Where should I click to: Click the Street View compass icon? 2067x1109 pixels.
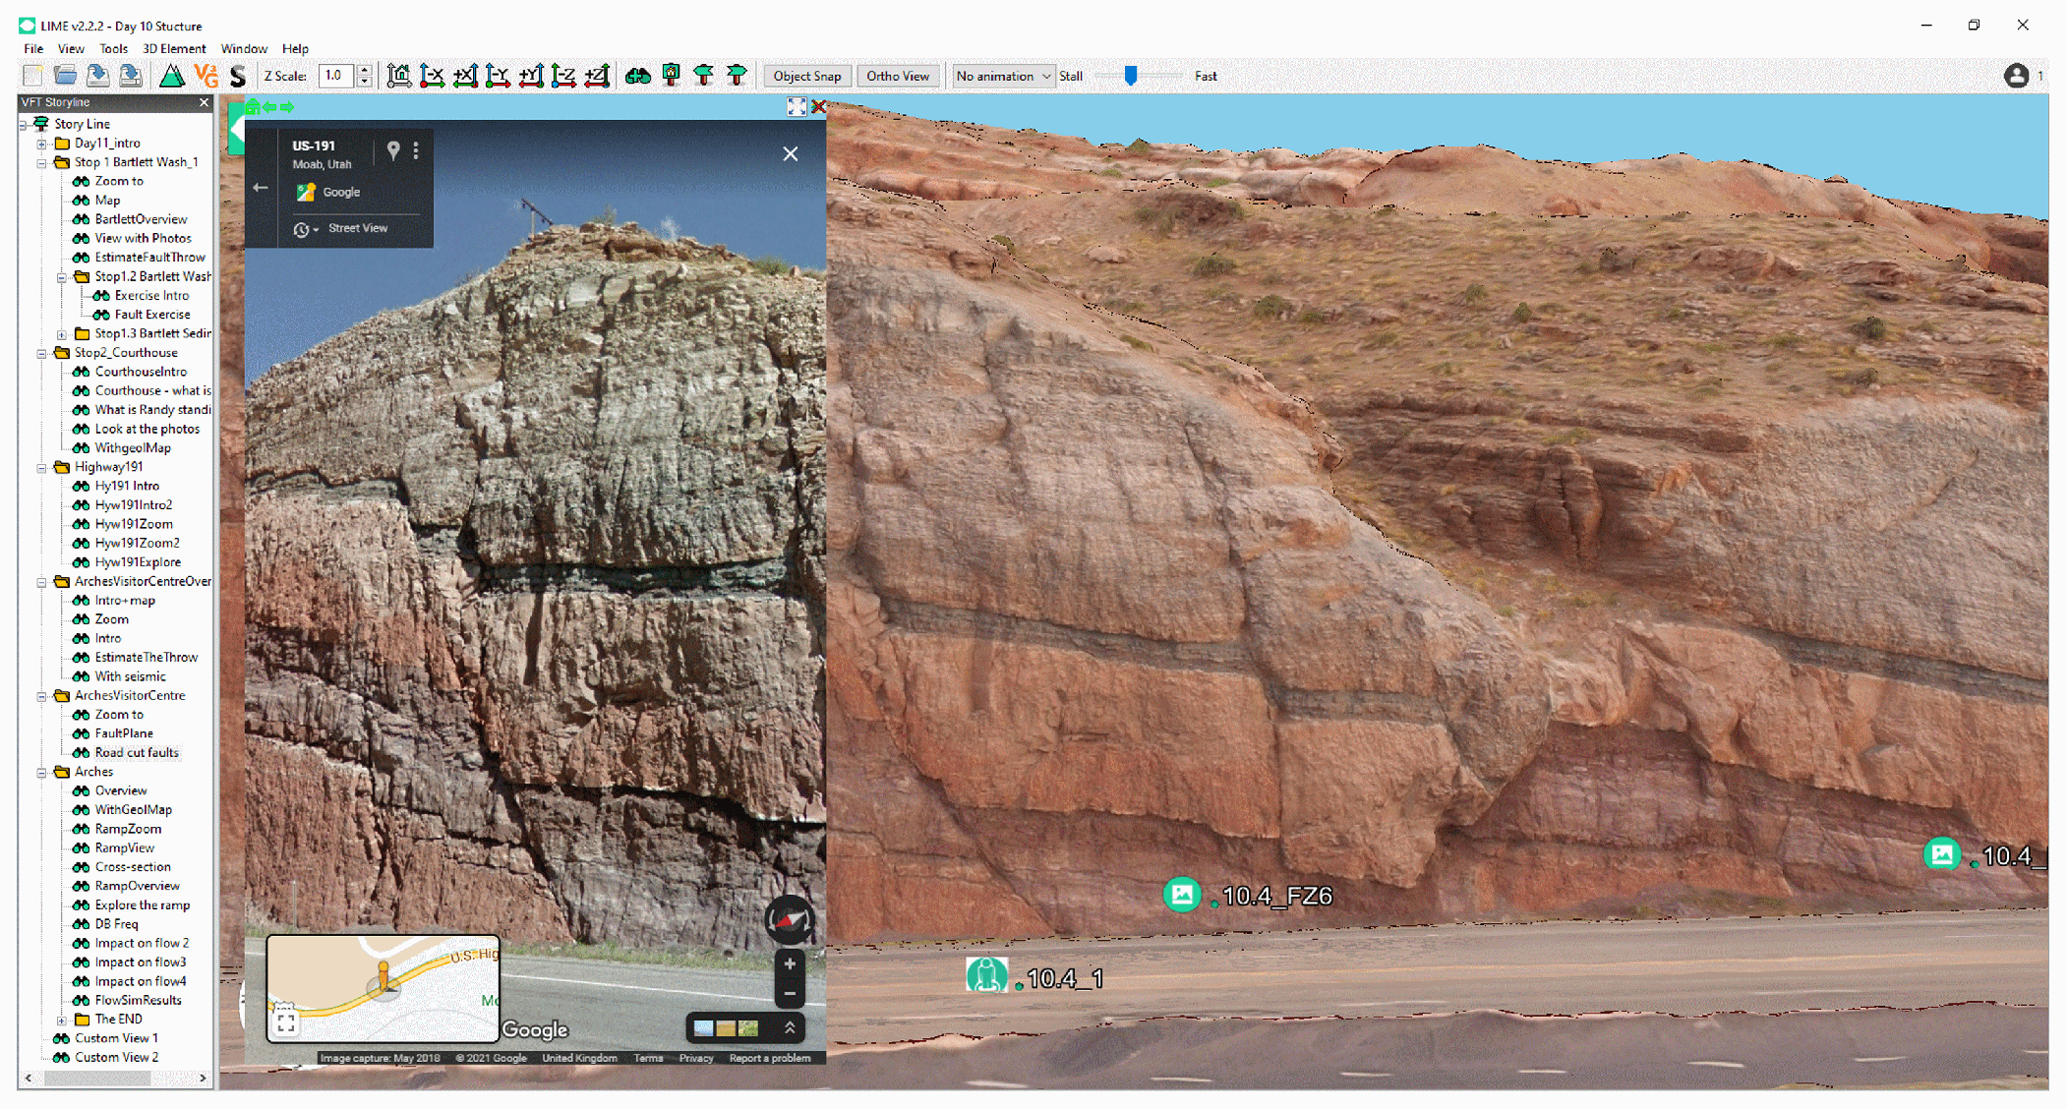click(789, 919)
